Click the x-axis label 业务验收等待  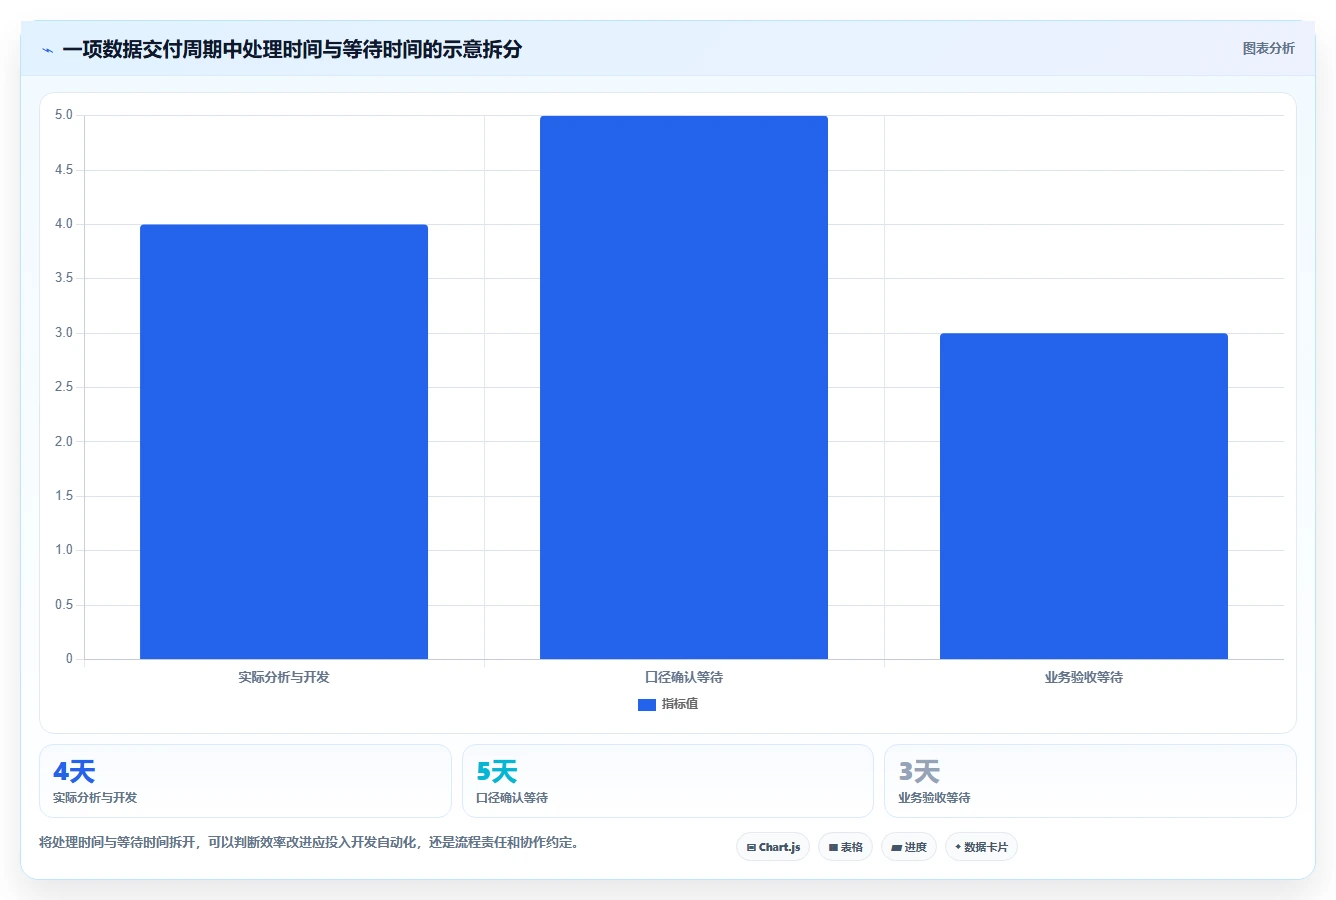1084,677
